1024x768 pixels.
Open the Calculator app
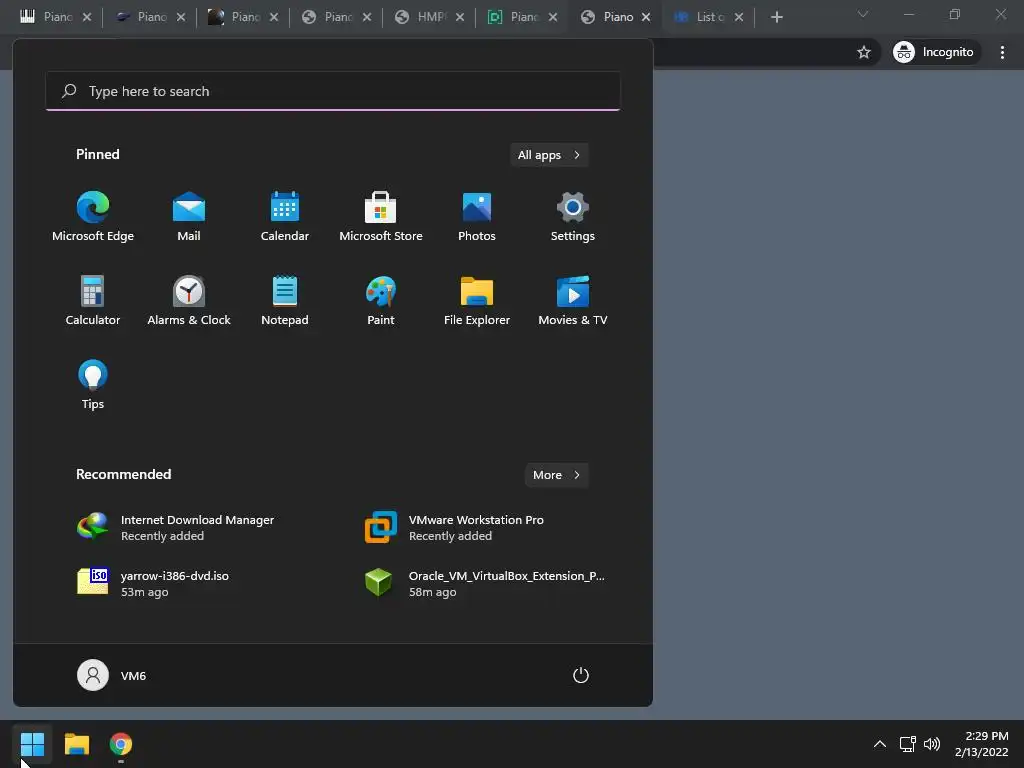point(93,300)
